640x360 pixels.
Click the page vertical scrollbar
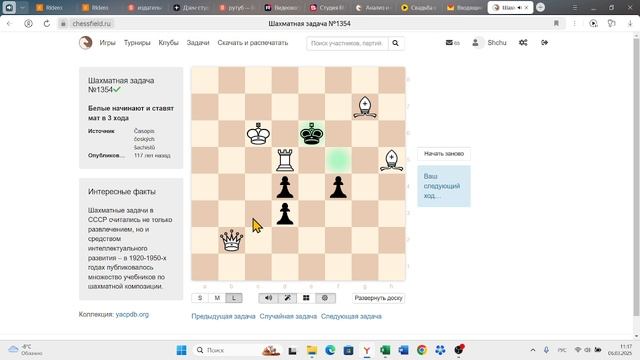636,176
